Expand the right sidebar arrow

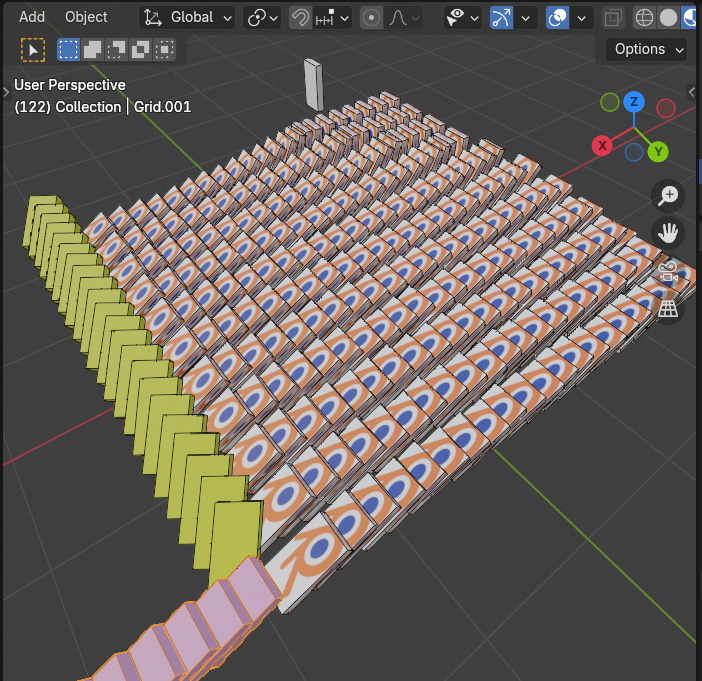(692, 92)
